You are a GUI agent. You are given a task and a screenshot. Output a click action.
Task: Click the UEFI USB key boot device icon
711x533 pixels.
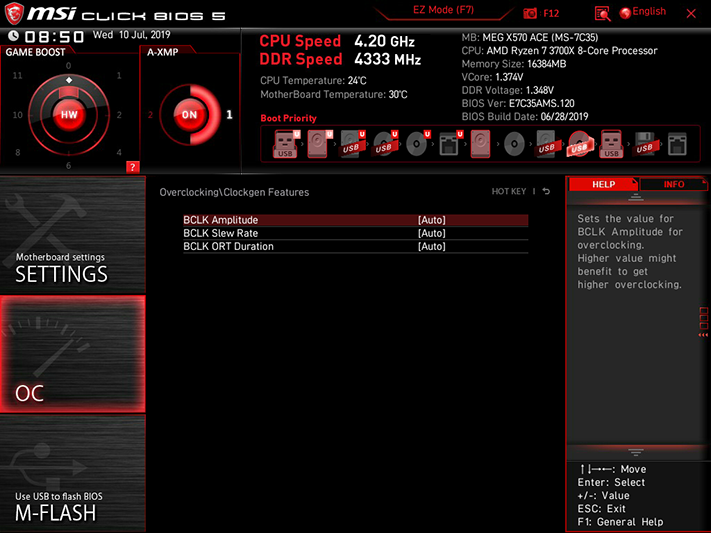tap(286, 144)
